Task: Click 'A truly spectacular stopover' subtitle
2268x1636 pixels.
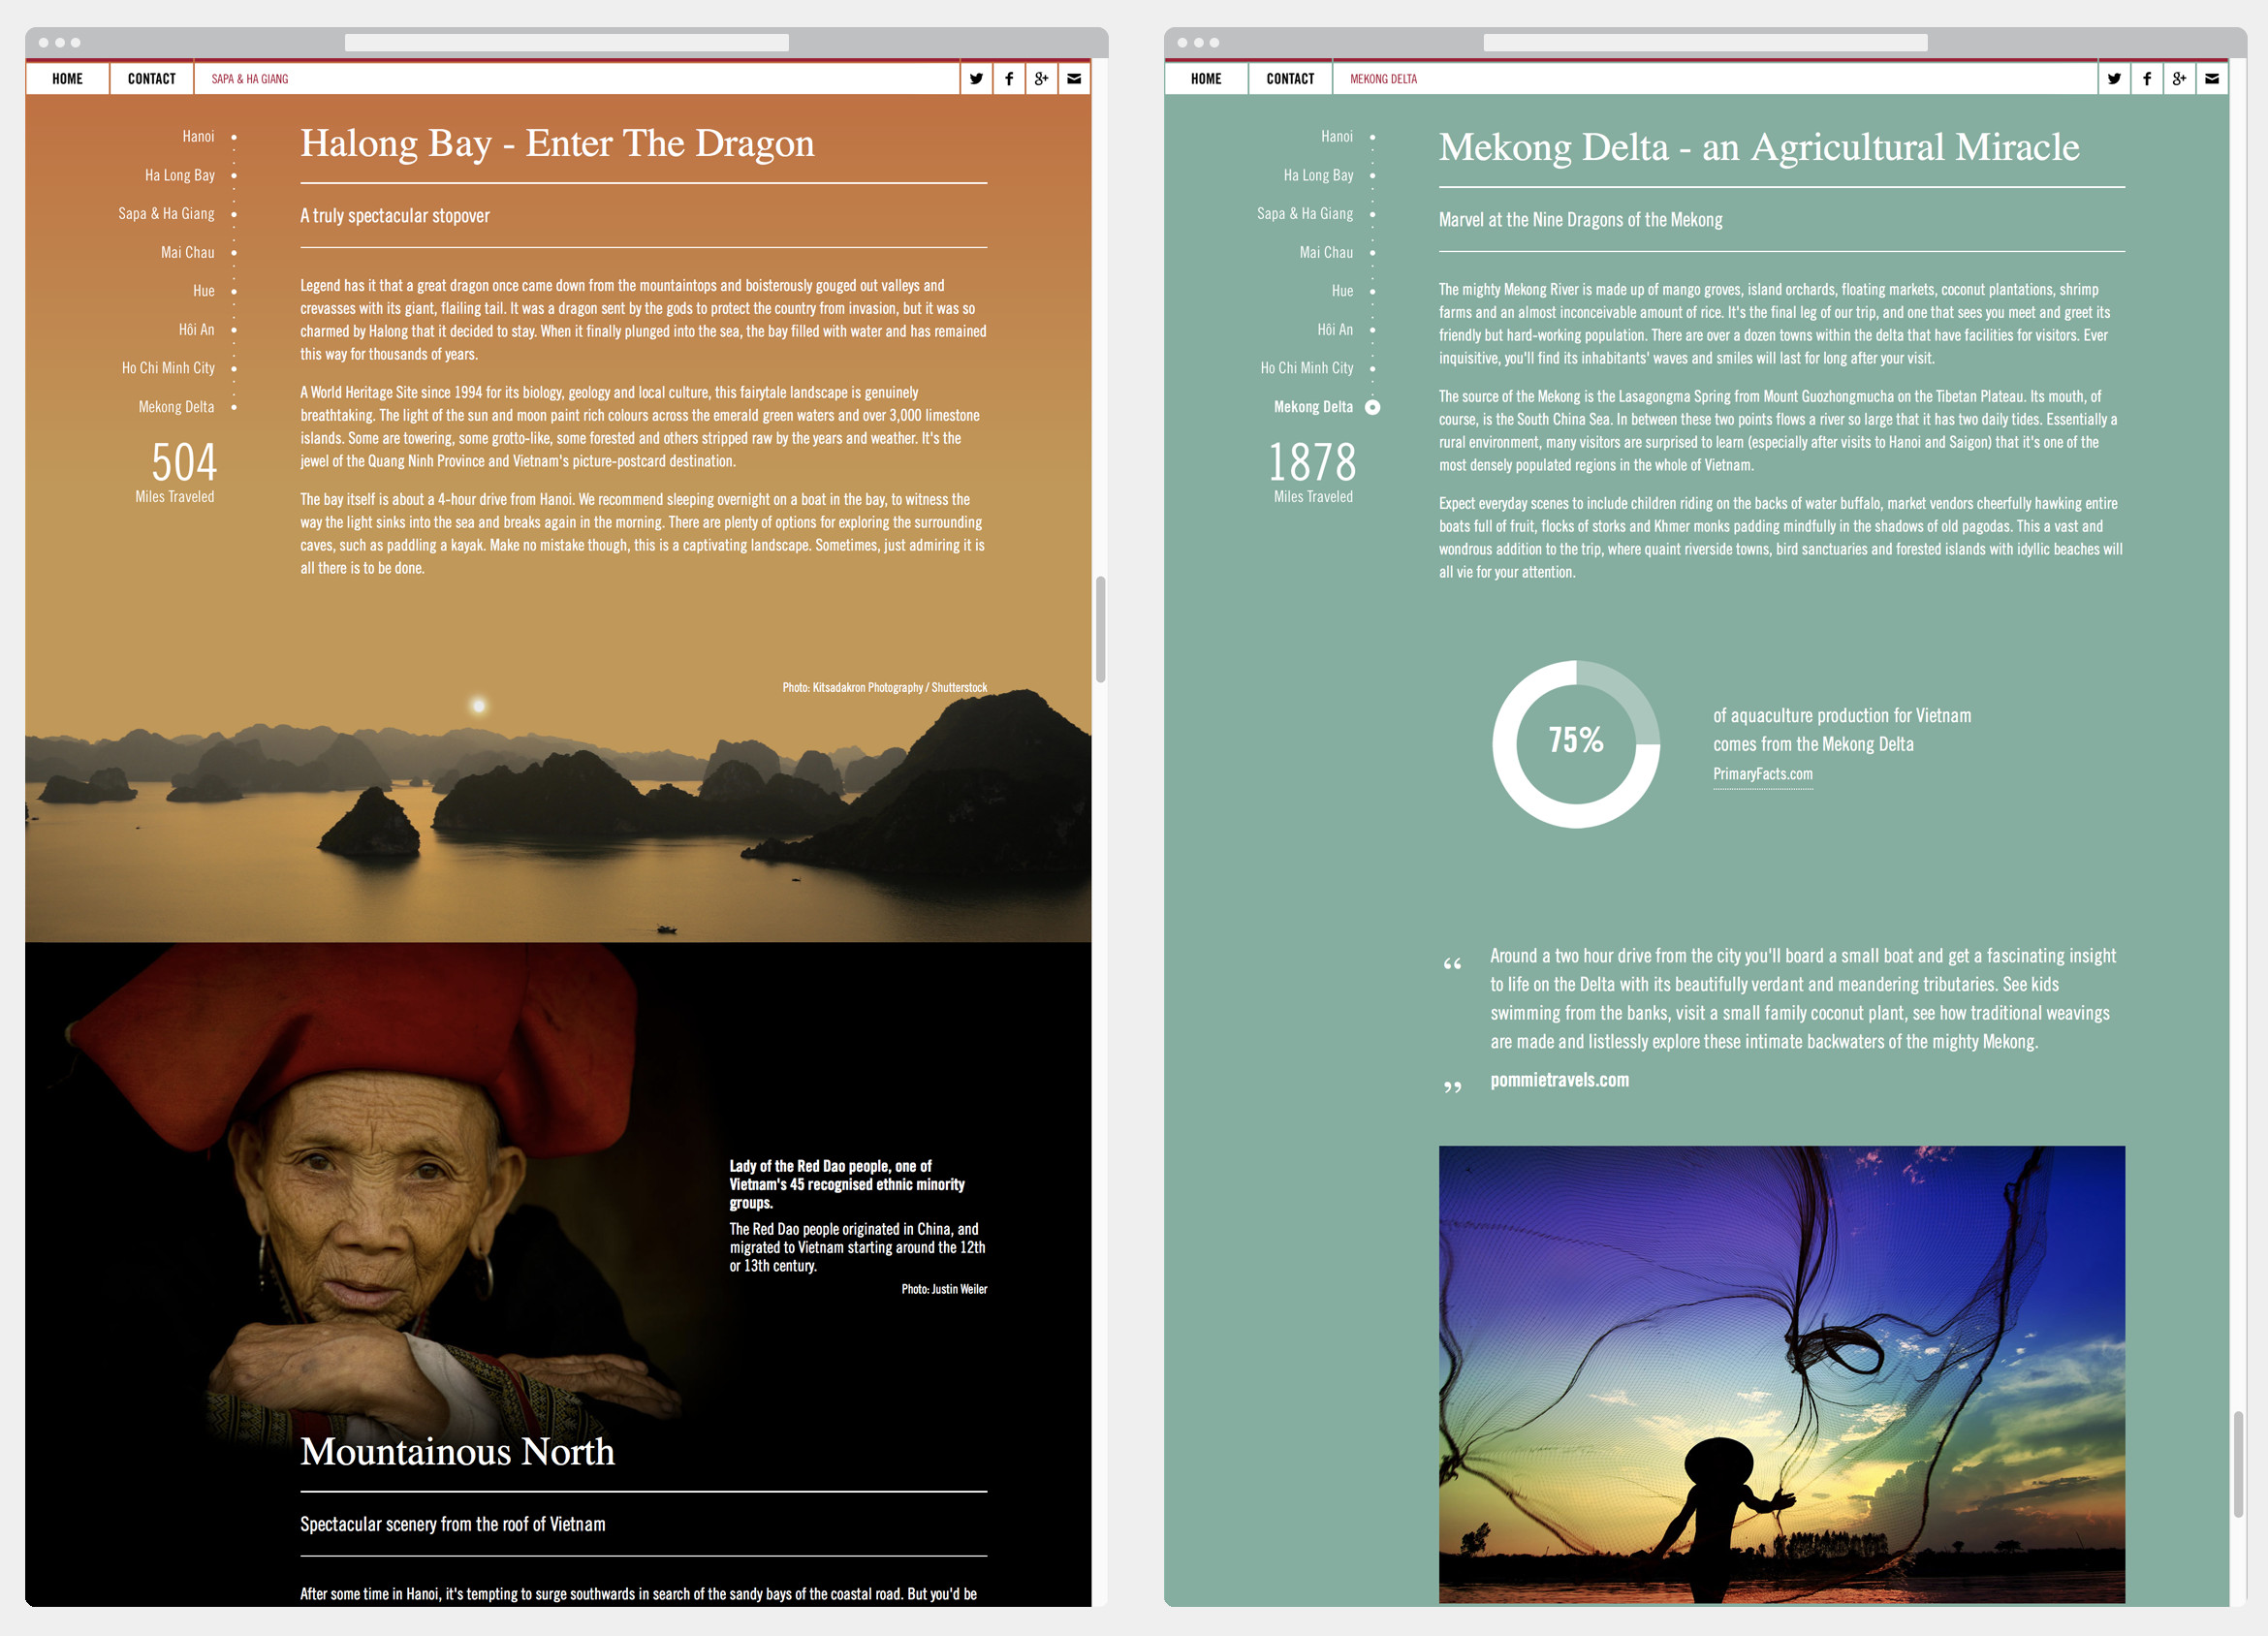Action: (395, 216)
